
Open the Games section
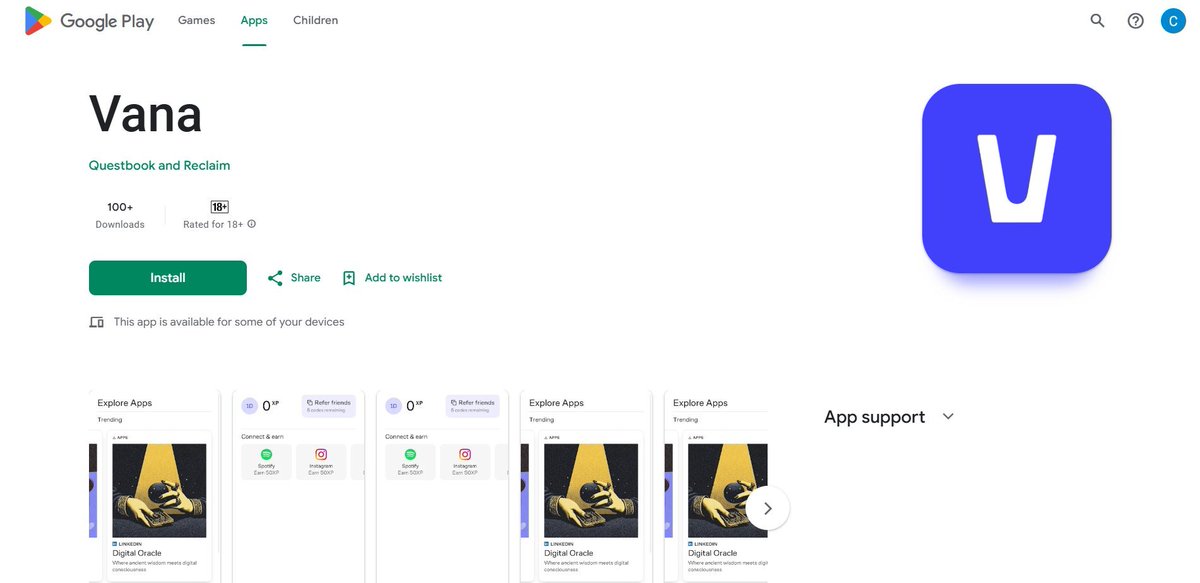tap(196, 20)
